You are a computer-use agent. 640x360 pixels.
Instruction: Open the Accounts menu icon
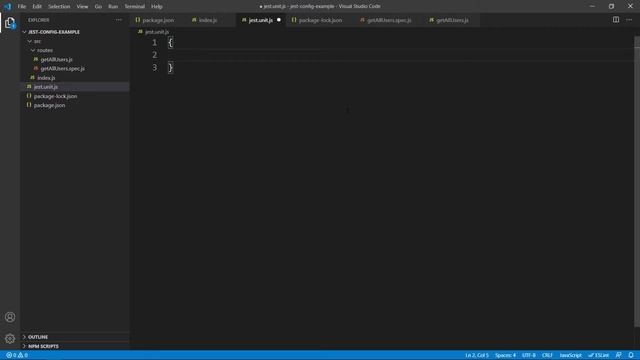tap(10, 317)
